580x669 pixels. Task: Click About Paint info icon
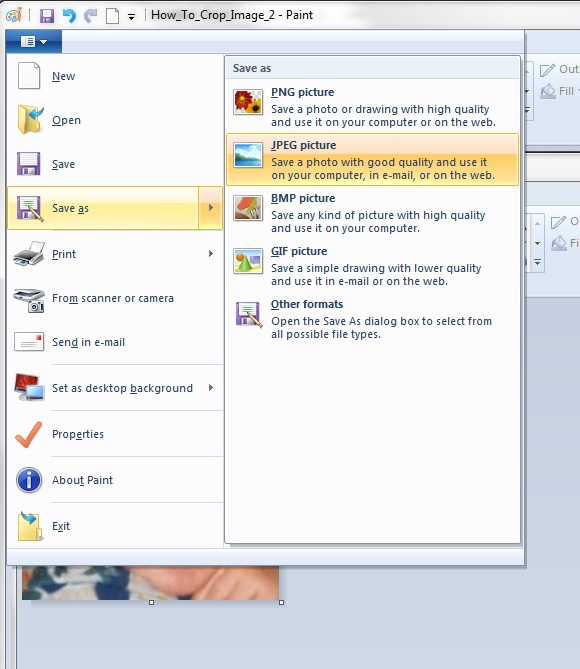tap(29, 480)
